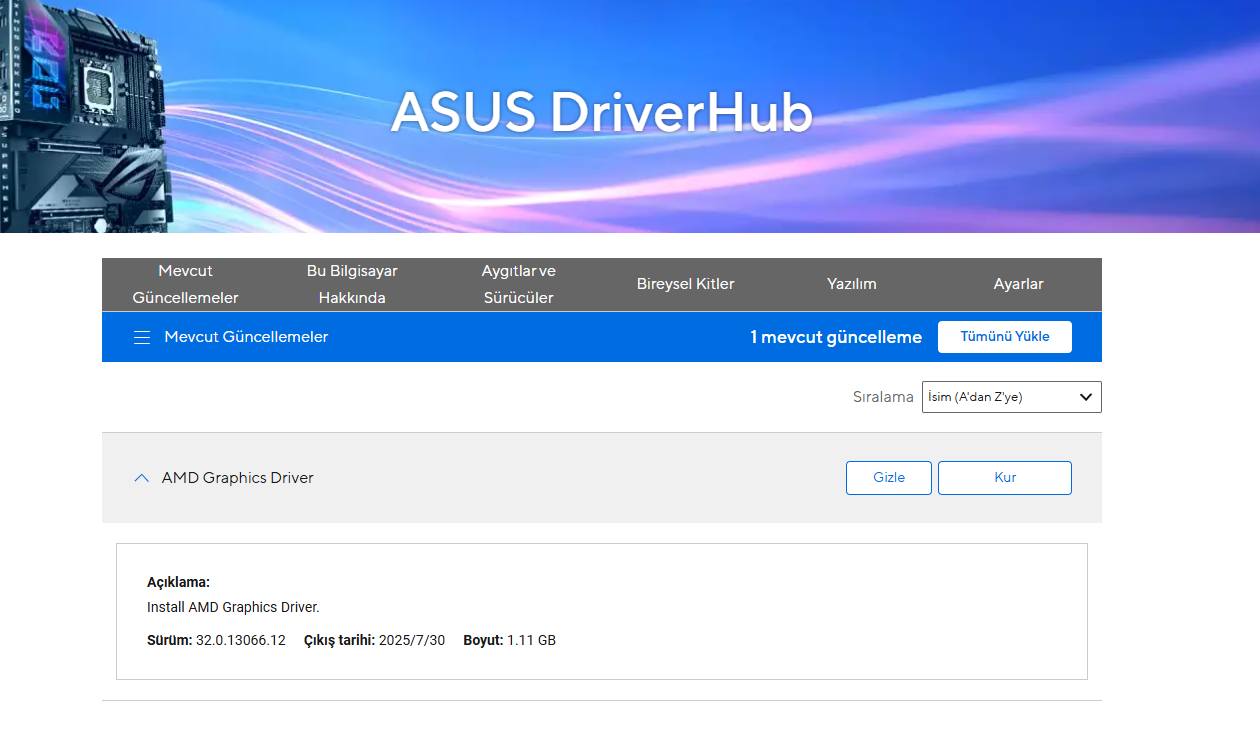The image size is (1260, 754).
Task: Open the Bu Bilgisayar Hakkında tab
Action: tap(352, 284)
